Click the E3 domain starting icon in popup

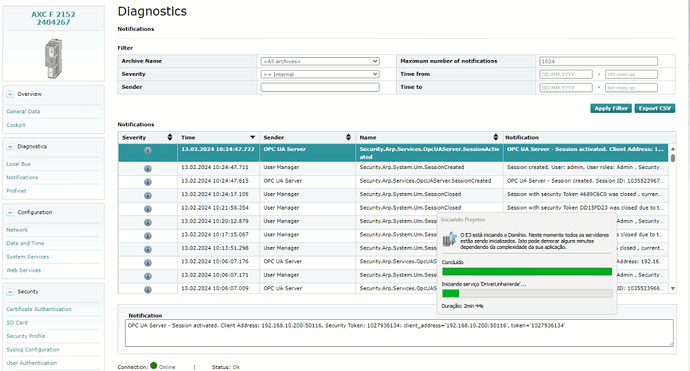tap(449, 240)
